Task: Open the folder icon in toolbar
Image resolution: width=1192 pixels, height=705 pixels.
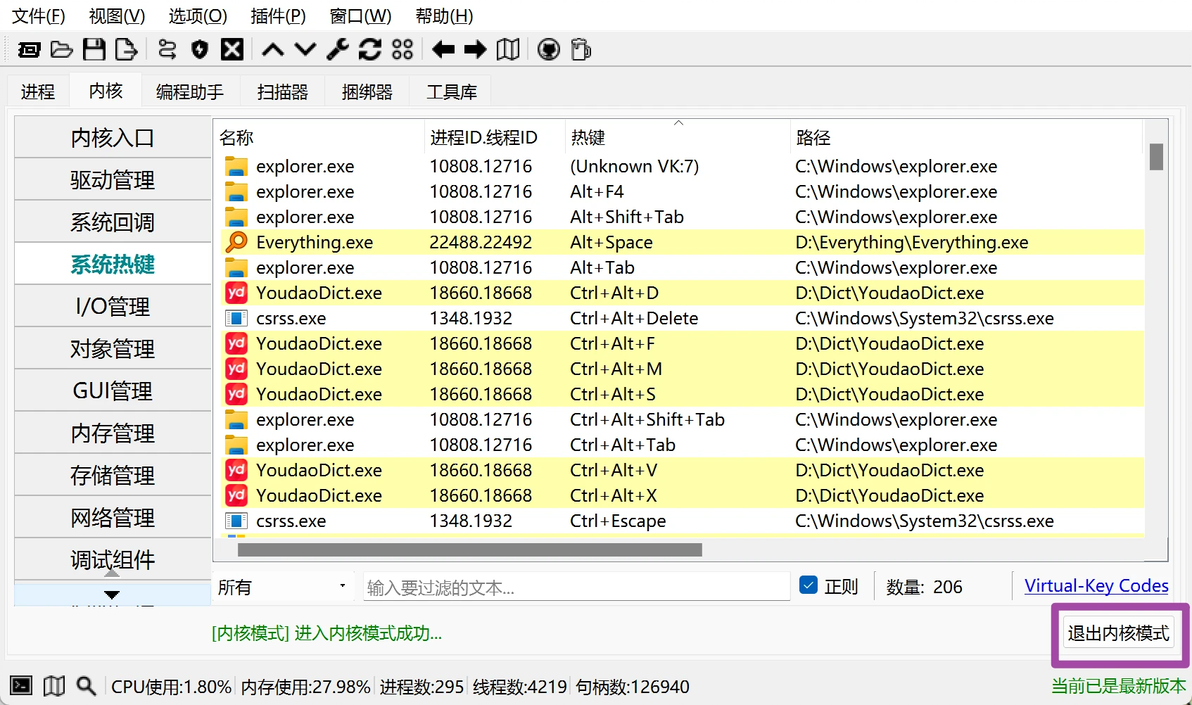Action: (62, 50)
